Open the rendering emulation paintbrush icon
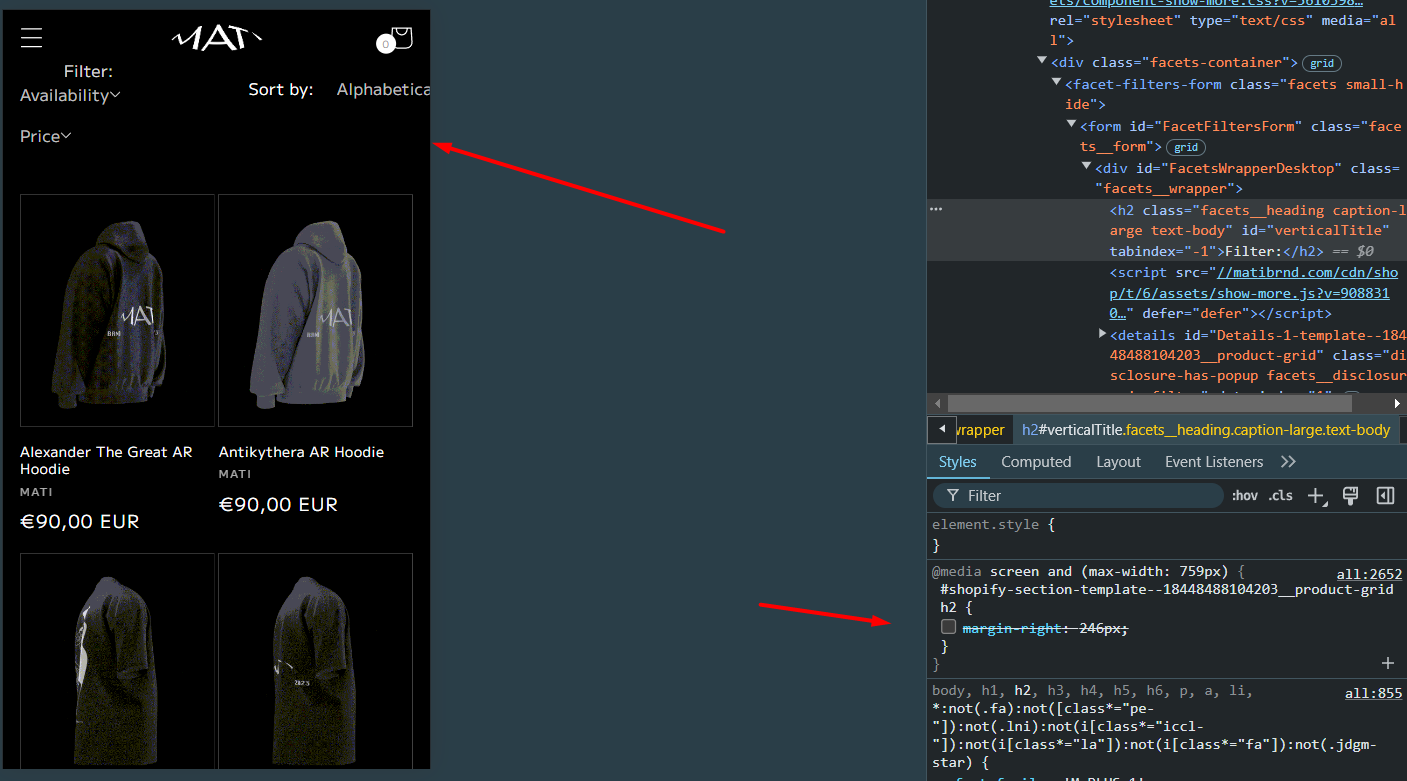The width and height of the screenshot is (1407, 781). point(1350,495)
